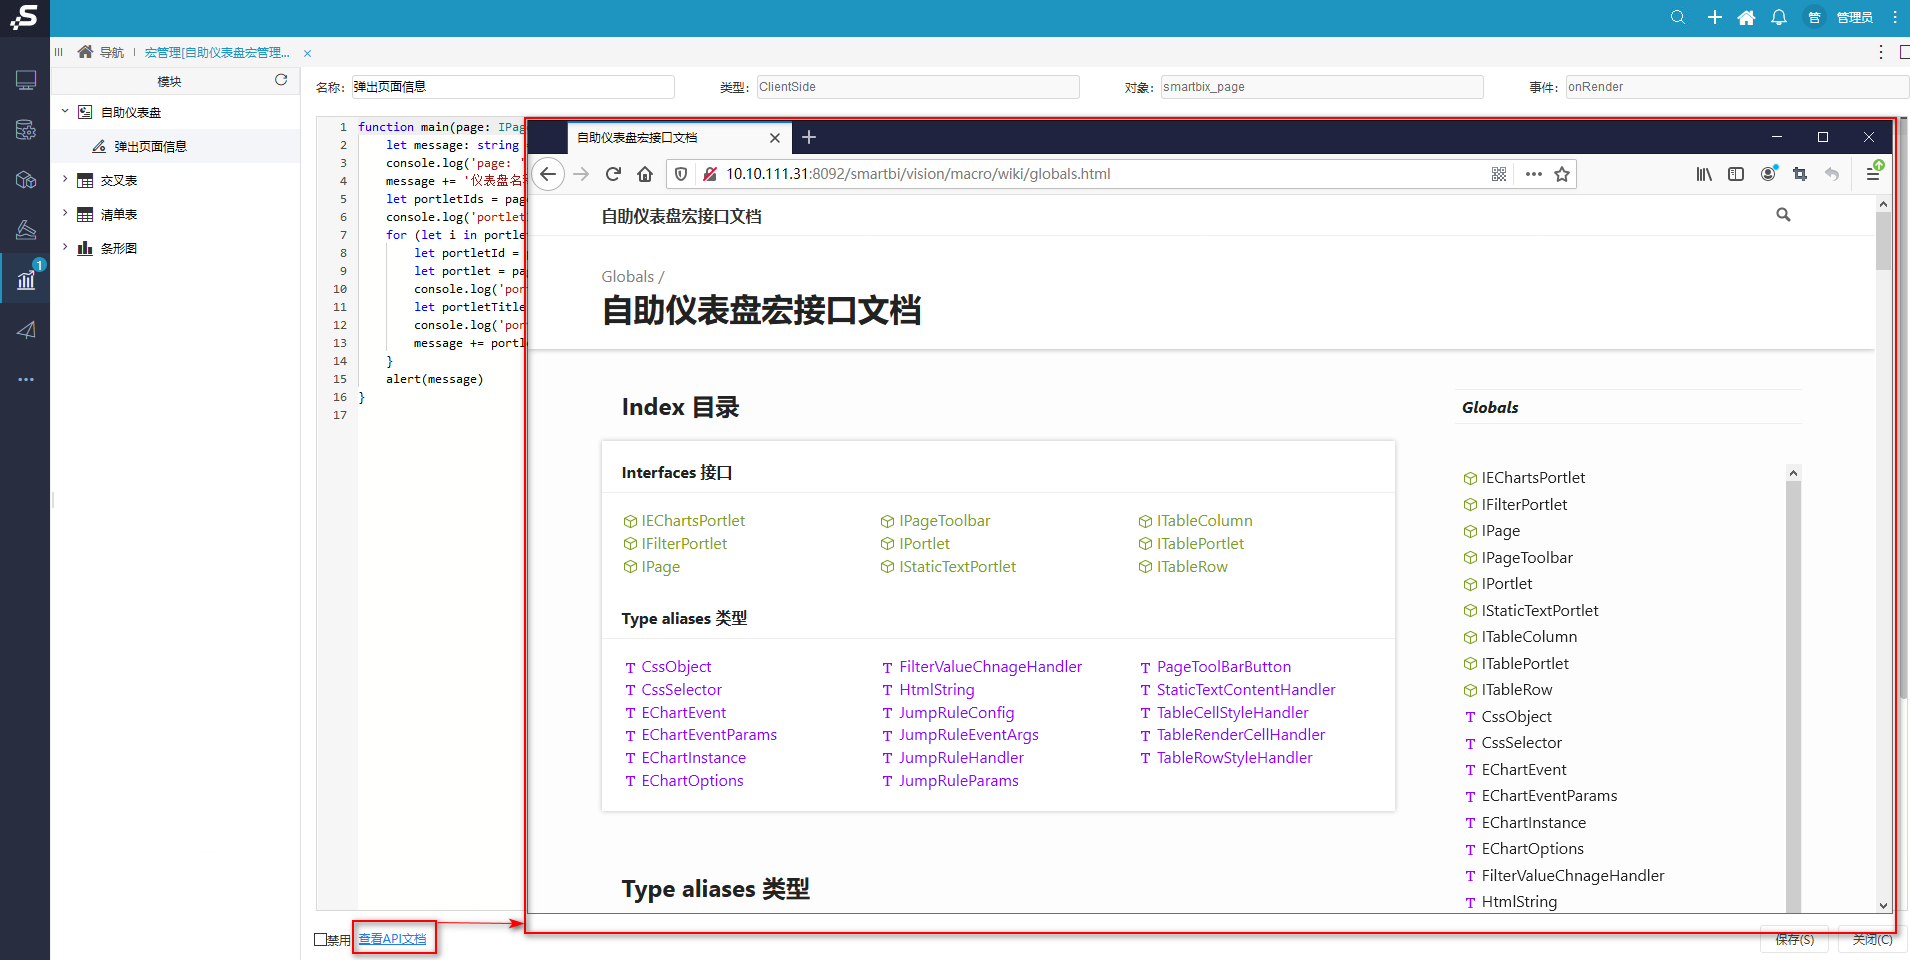Screen dimensions: 1910x960
Task: Open the dataset cube icon in sidebar
Action: coord(26,180)
